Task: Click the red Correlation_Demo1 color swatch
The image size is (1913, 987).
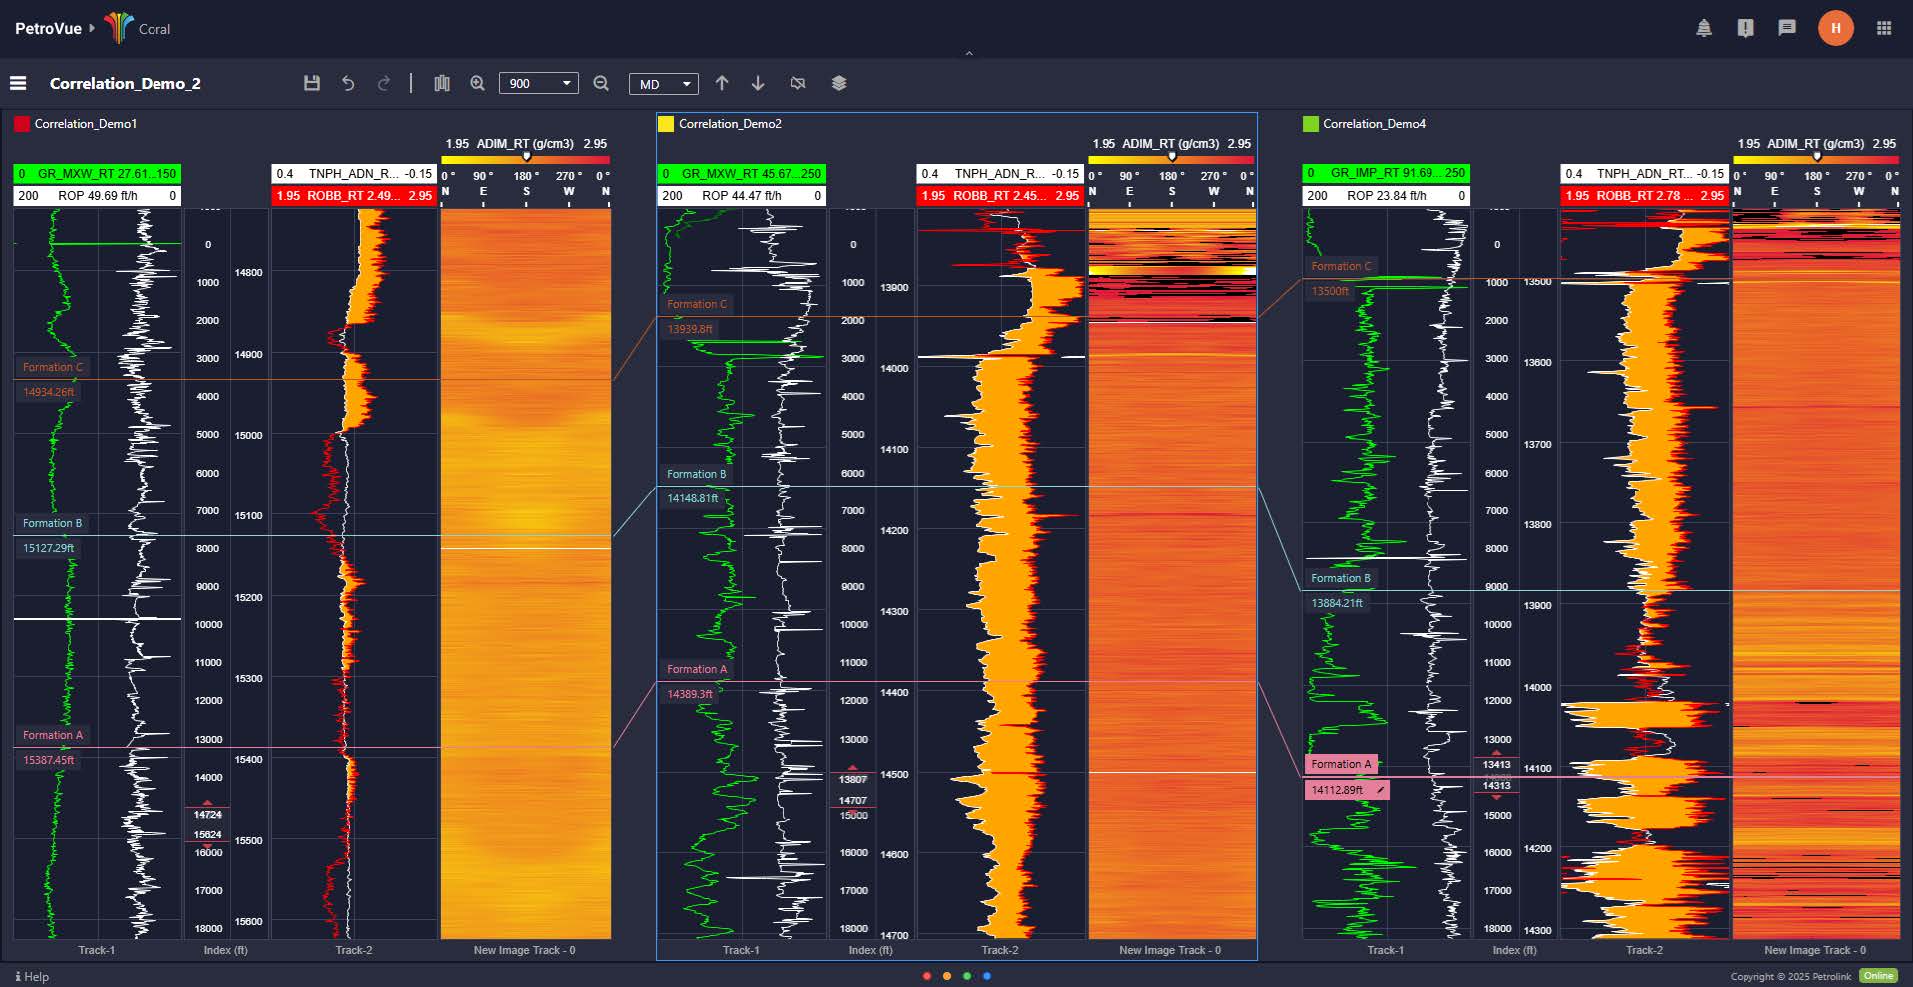Action: click(x=22, y=124)
